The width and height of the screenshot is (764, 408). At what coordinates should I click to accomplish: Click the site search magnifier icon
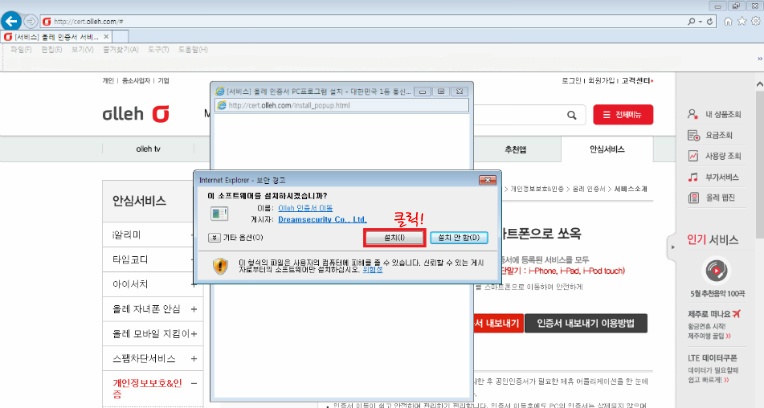[572, 115]
